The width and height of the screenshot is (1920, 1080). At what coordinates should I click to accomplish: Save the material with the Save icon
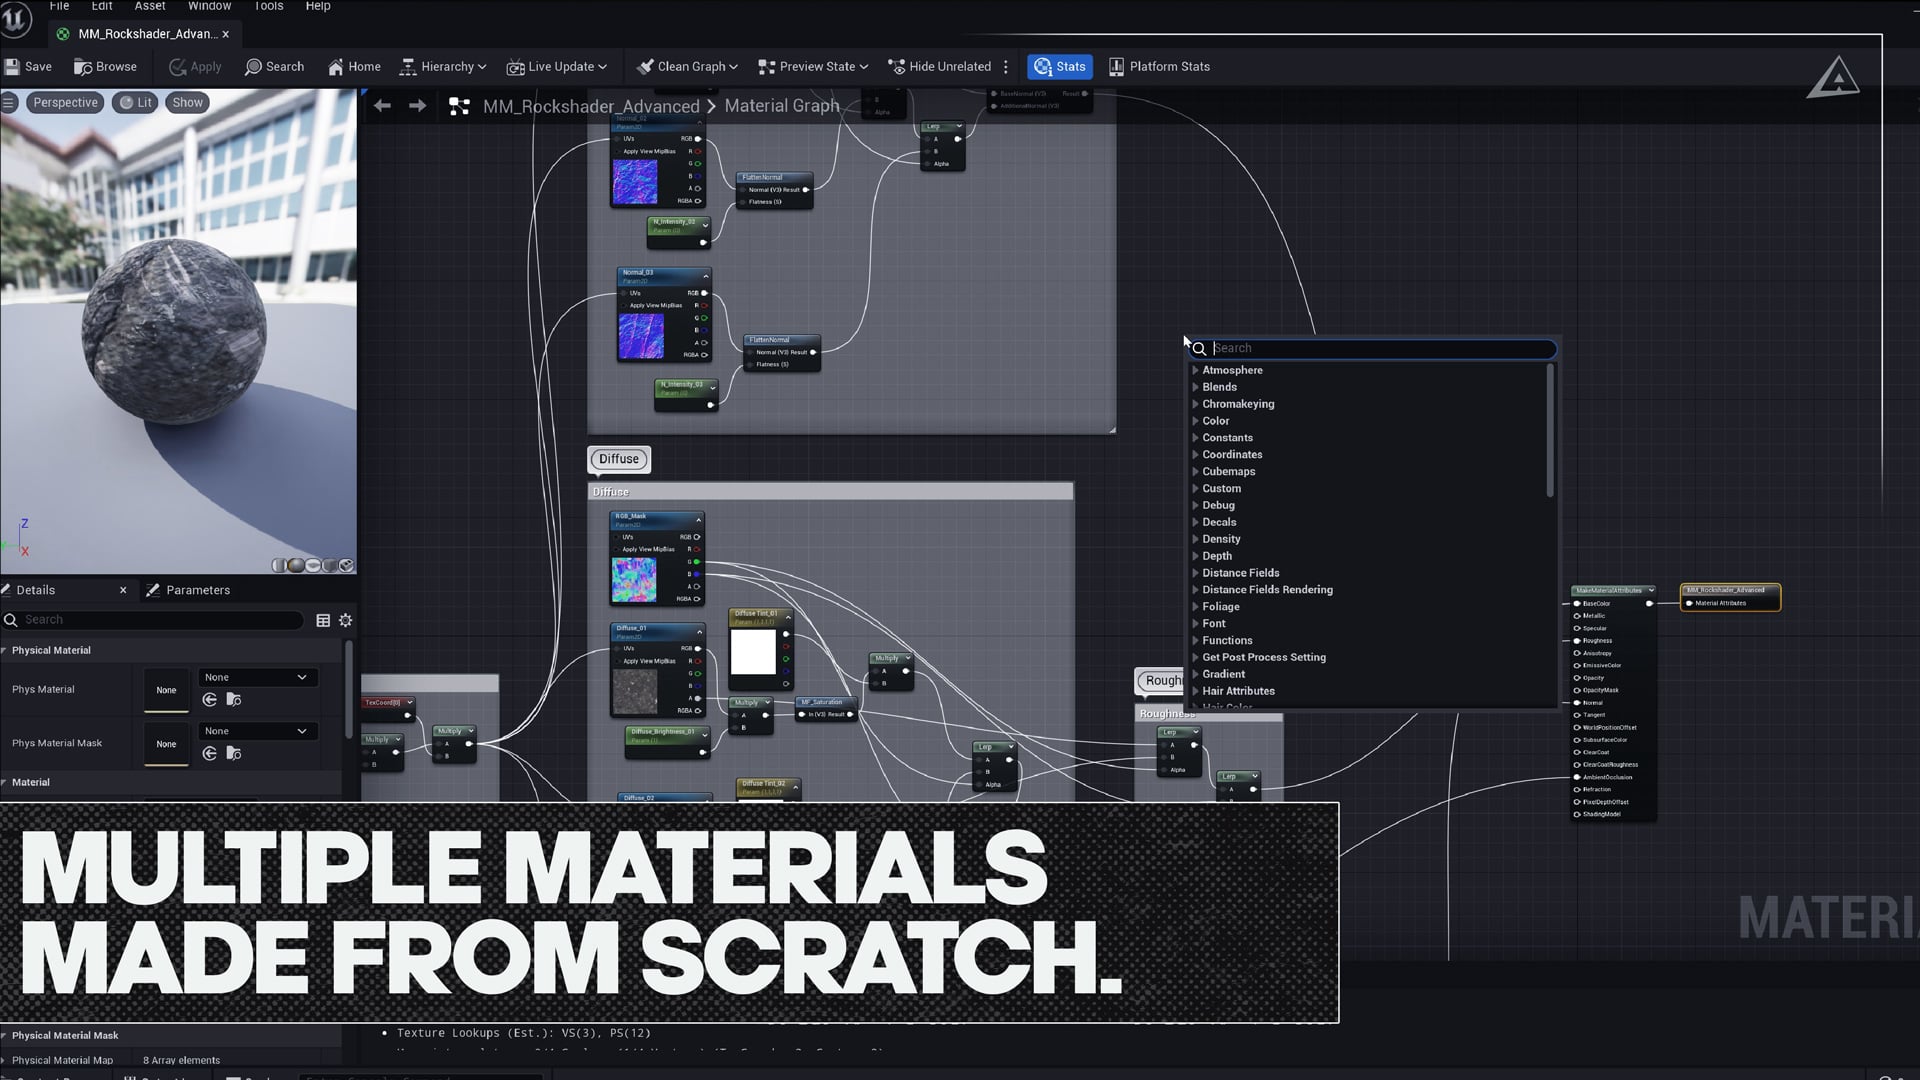12,67
